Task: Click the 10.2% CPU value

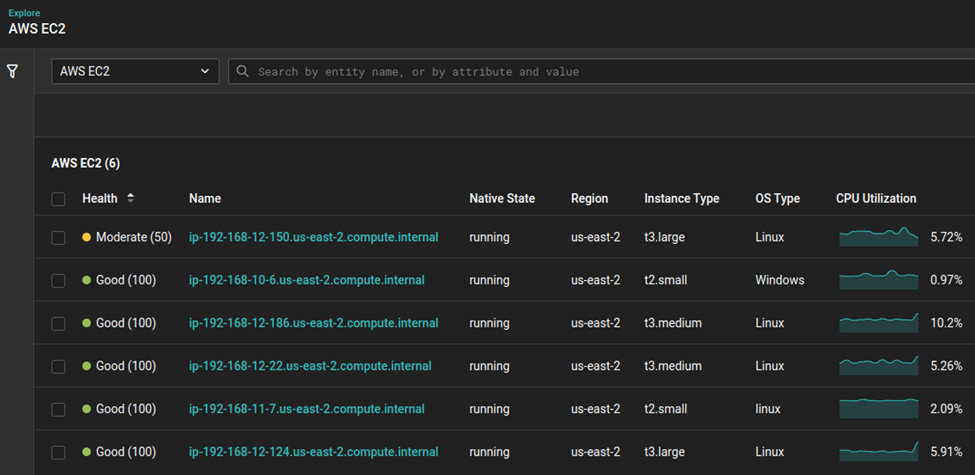Action: (946, 323)
